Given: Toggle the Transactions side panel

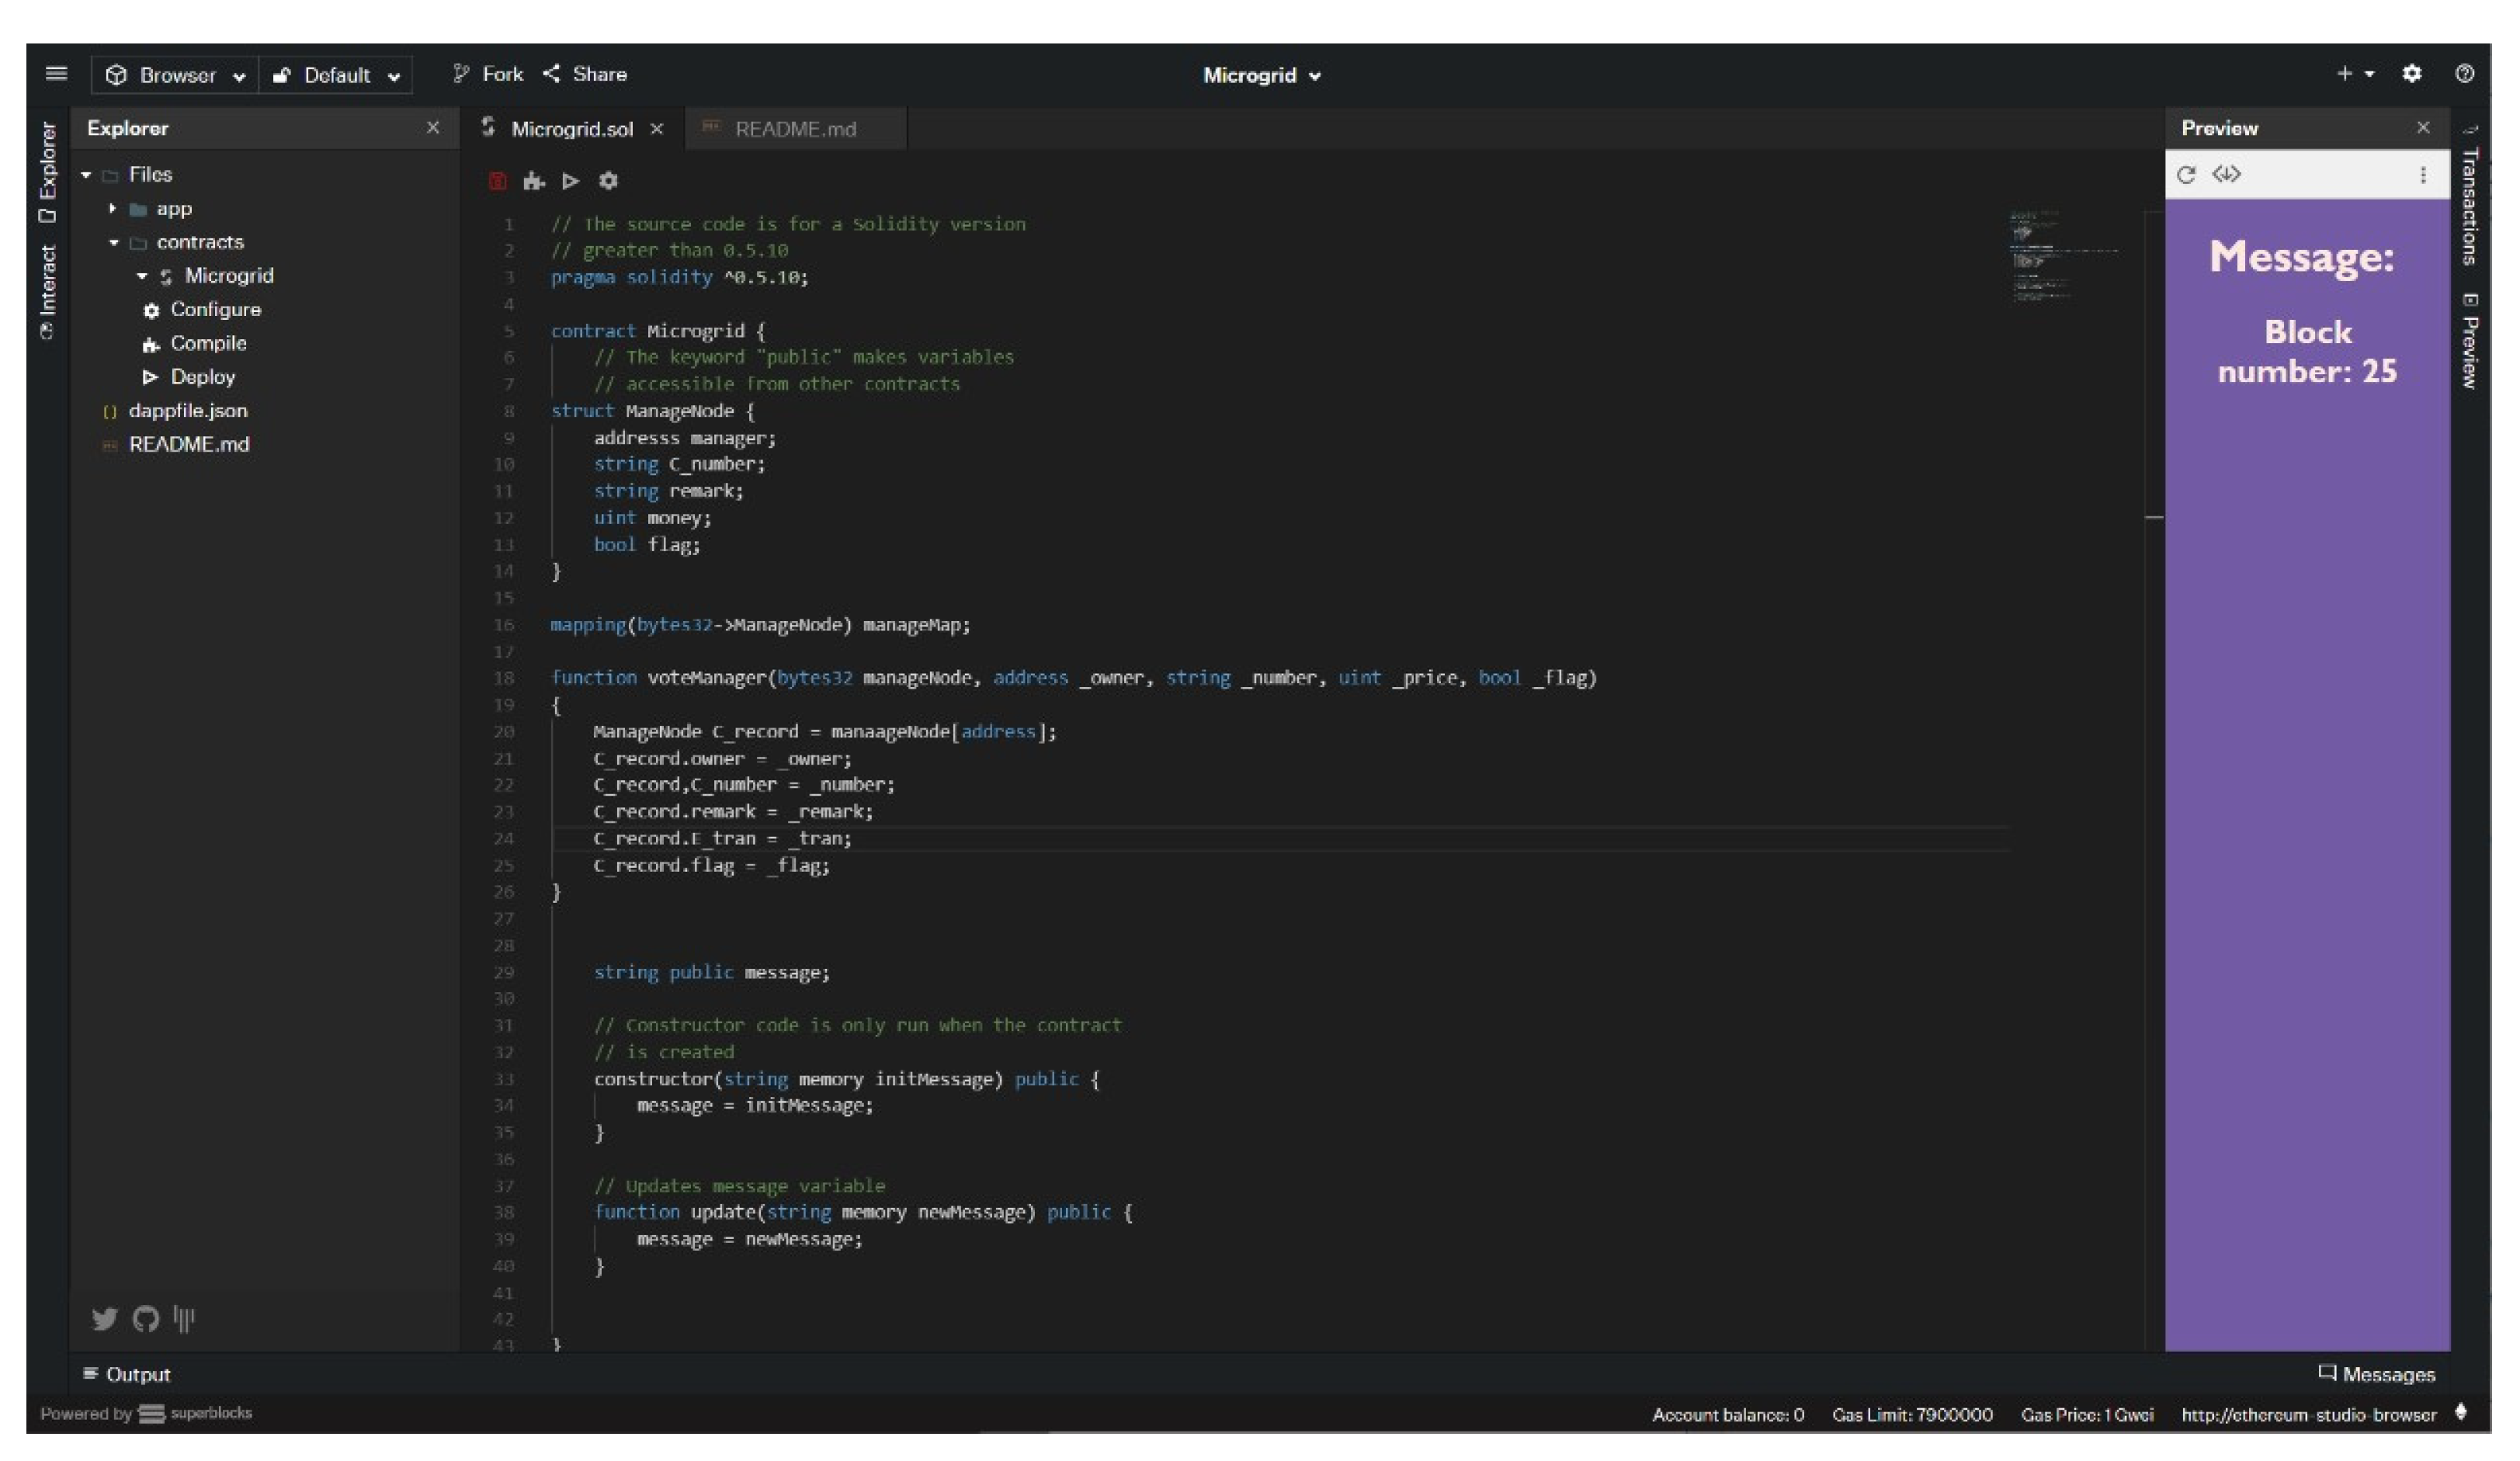Looking at the screenshot, I should [2469, 205].
